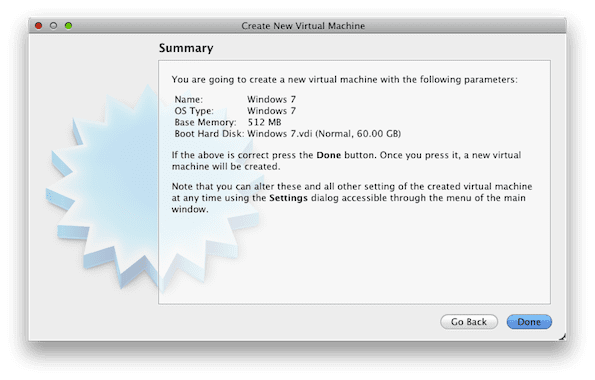The height and width of the screenshot is (380, 595).
Task: Minimize the wizard with the yellow button
Action: (x=54, y=25)
